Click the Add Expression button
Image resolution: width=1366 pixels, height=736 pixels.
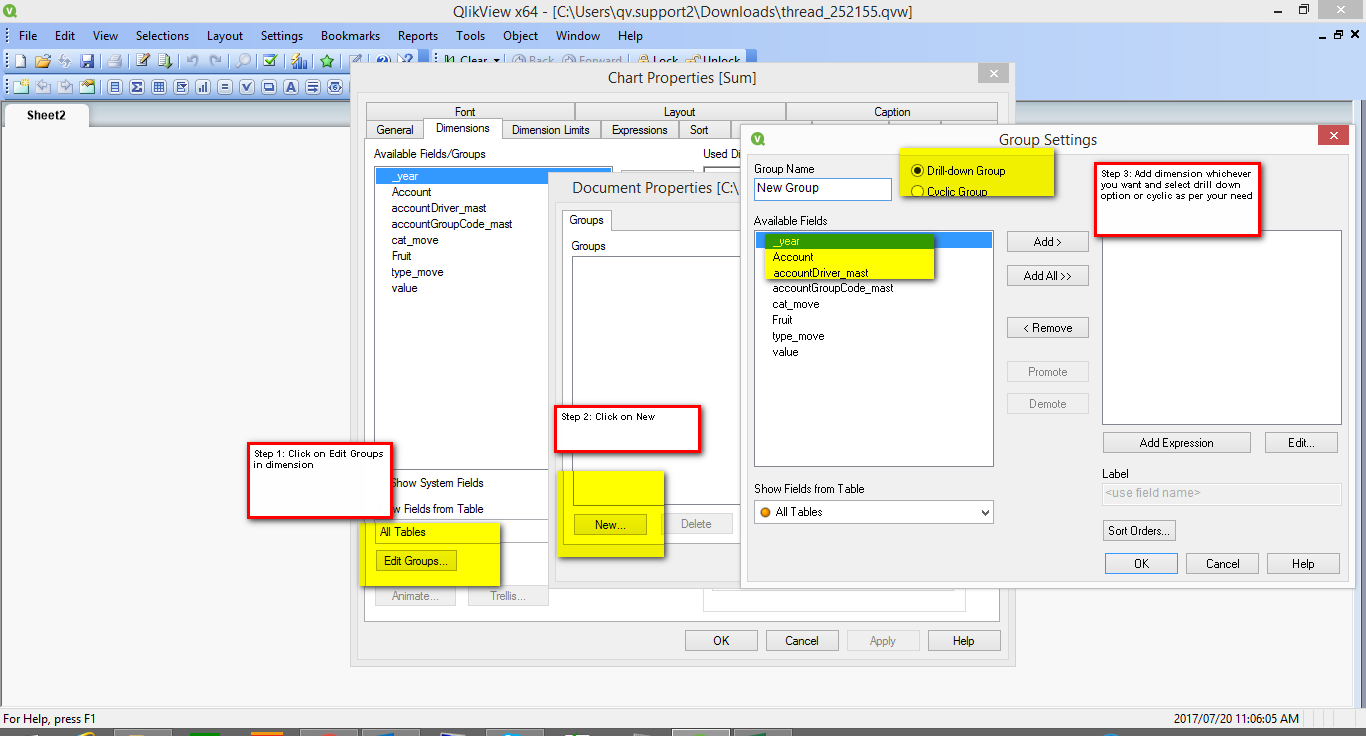click(1177, 443)
